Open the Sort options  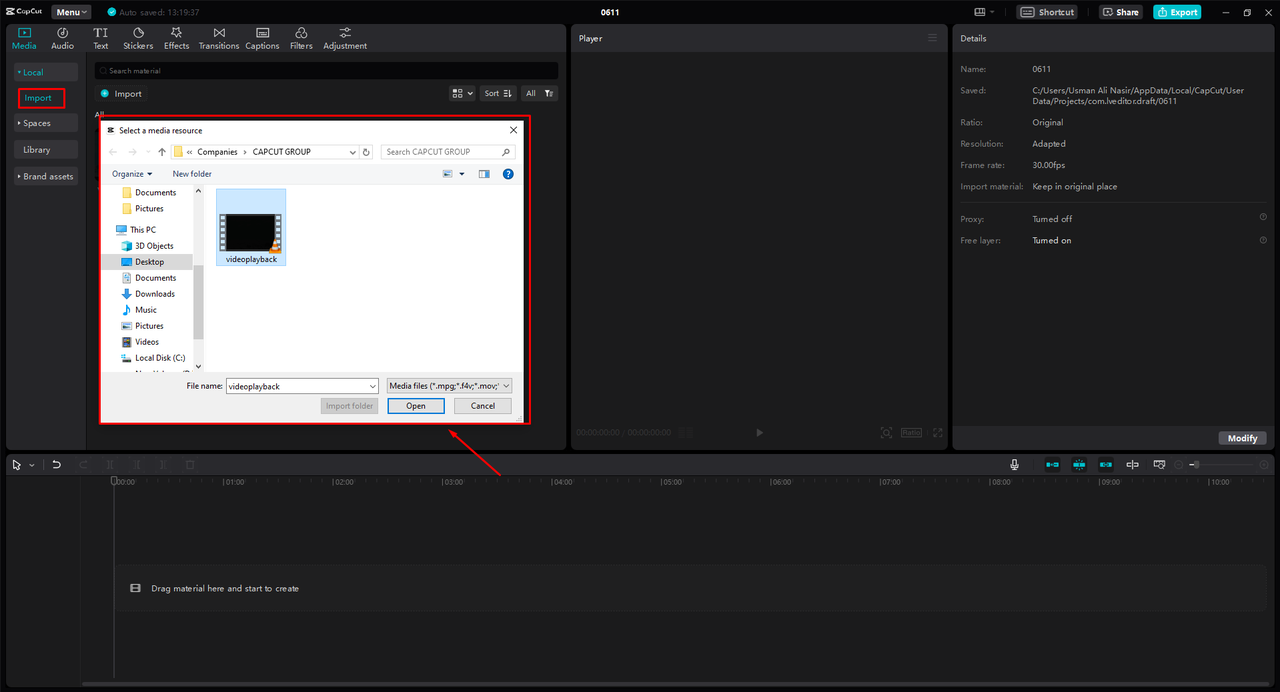498,93
